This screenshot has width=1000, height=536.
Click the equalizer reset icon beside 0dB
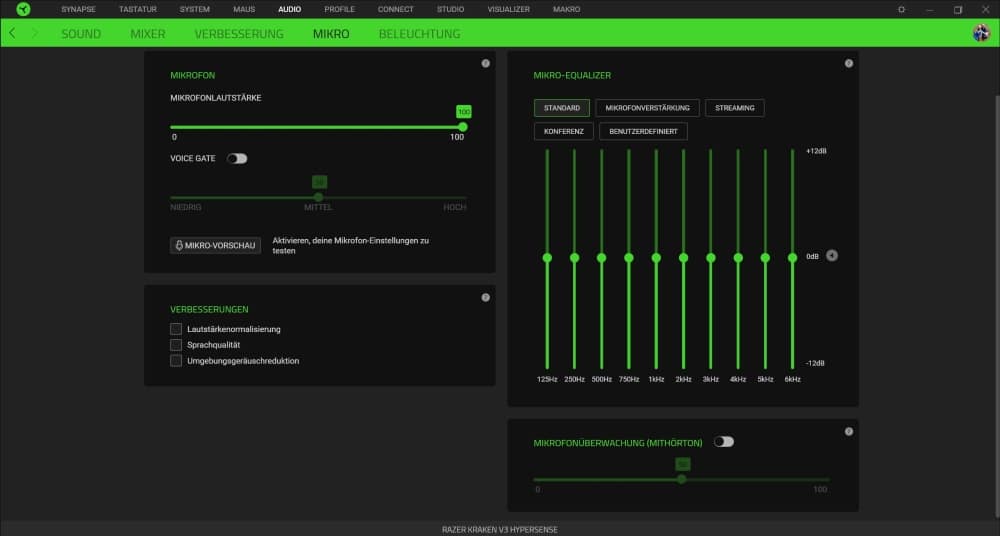tap(832, 256)
